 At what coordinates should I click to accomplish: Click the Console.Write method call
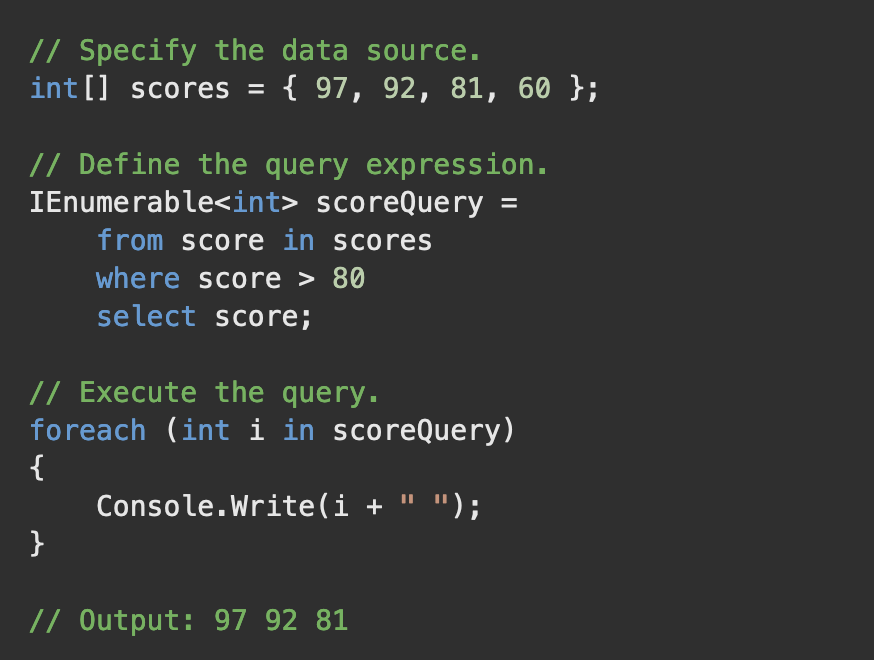coord(288,506)
